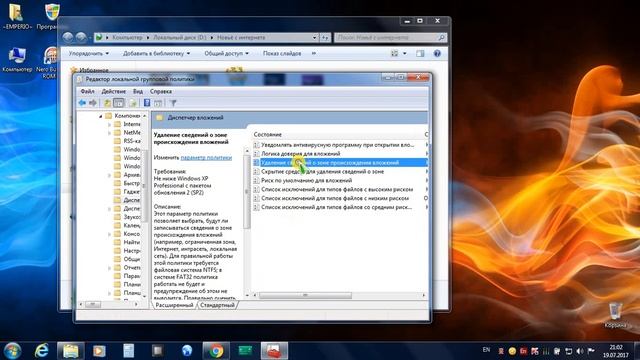
Task: Expand the Отчет tree folder arrow
Action: pyautogui.click(x=109, y=268)
